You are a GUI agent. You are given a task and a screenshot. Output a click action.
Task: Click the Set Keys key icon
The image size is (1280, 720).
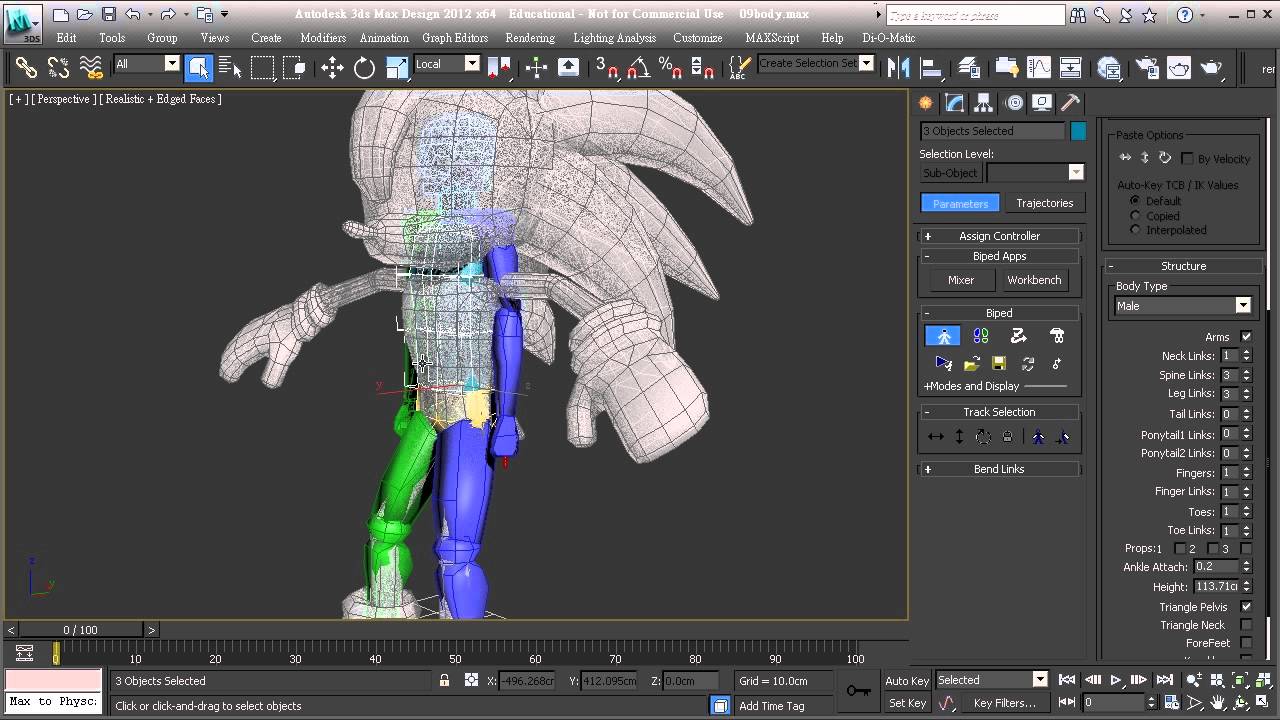(x=858, y=690)
